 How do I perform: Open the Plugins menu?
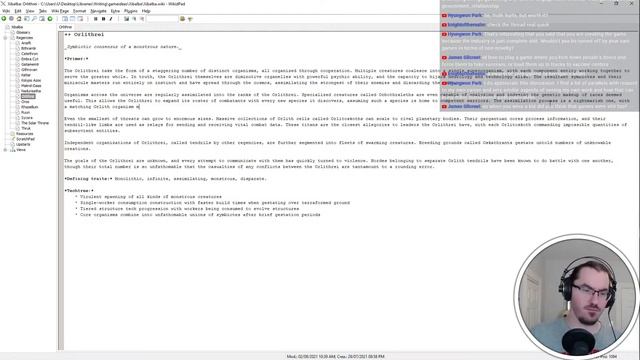(131, 11)
